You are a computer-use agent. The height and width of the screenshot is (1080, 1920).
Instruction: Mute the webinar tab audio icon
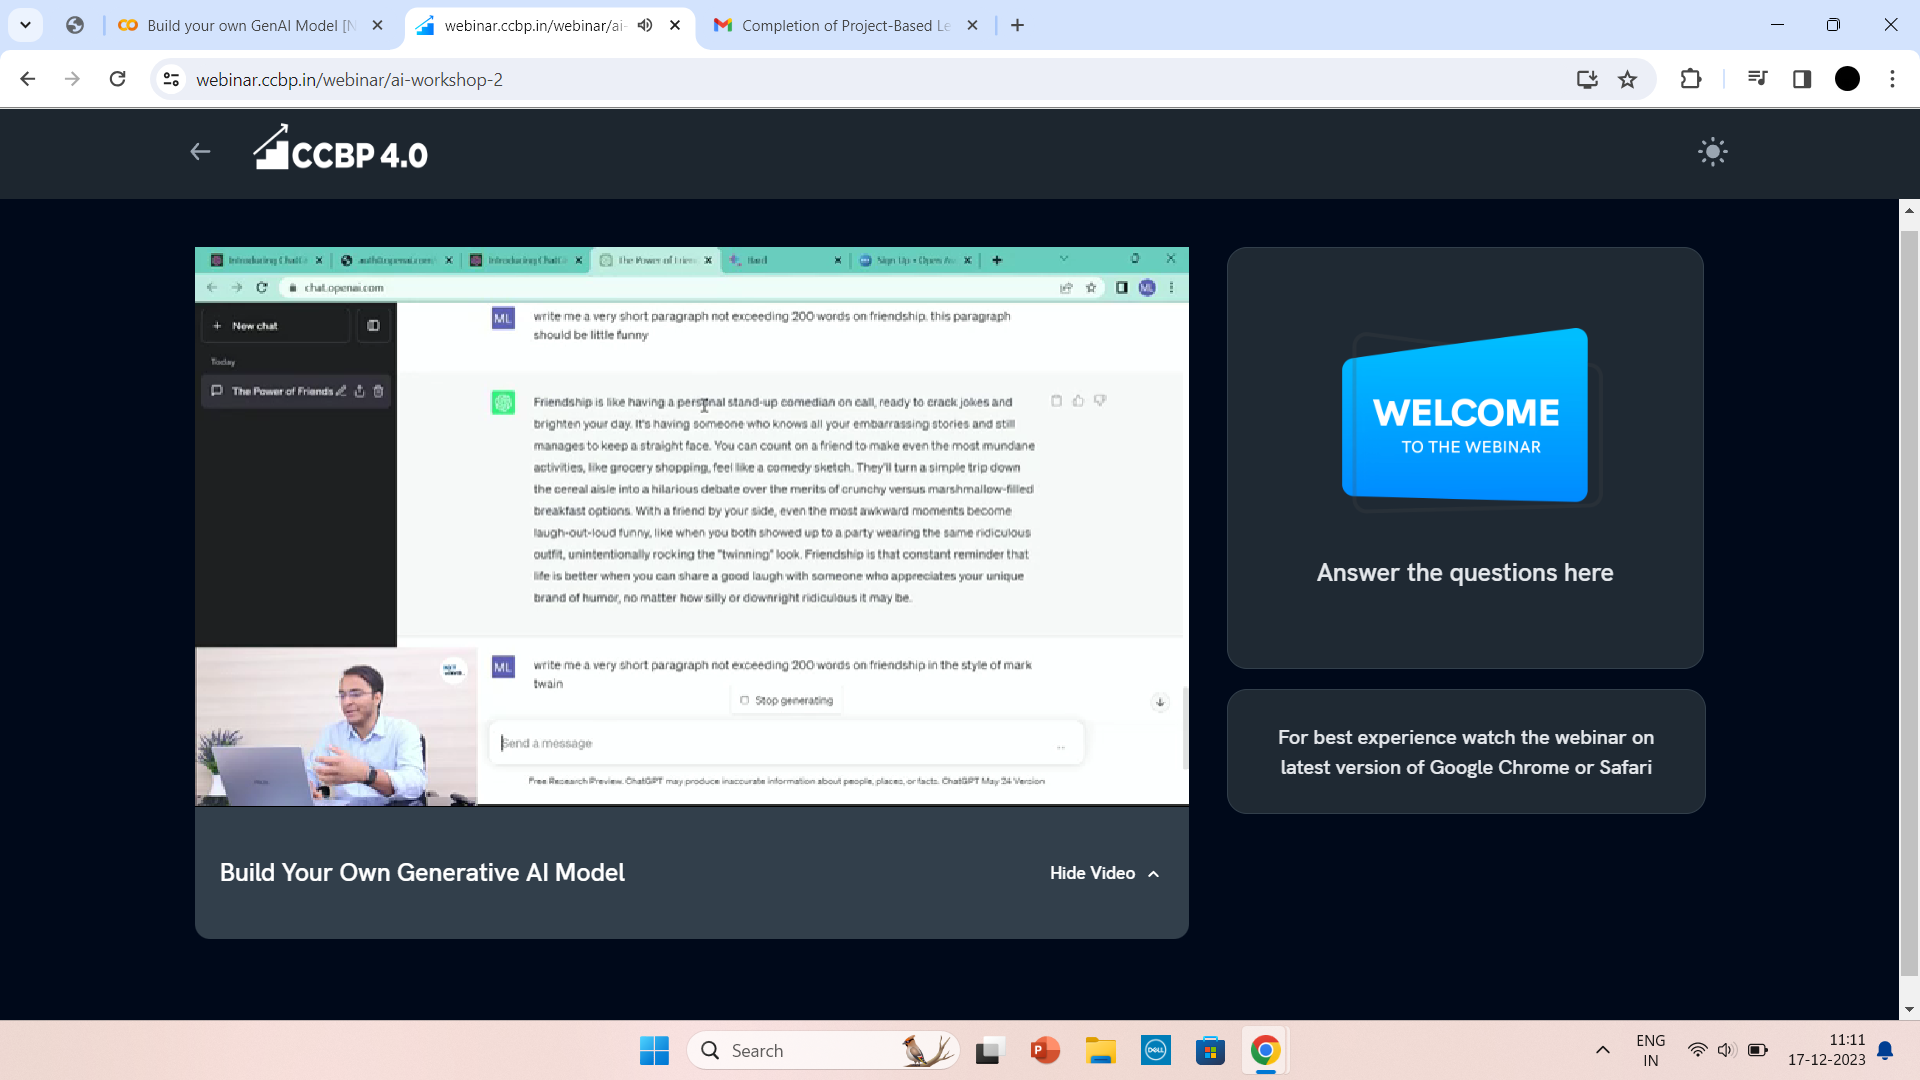(x=645, y=25)
